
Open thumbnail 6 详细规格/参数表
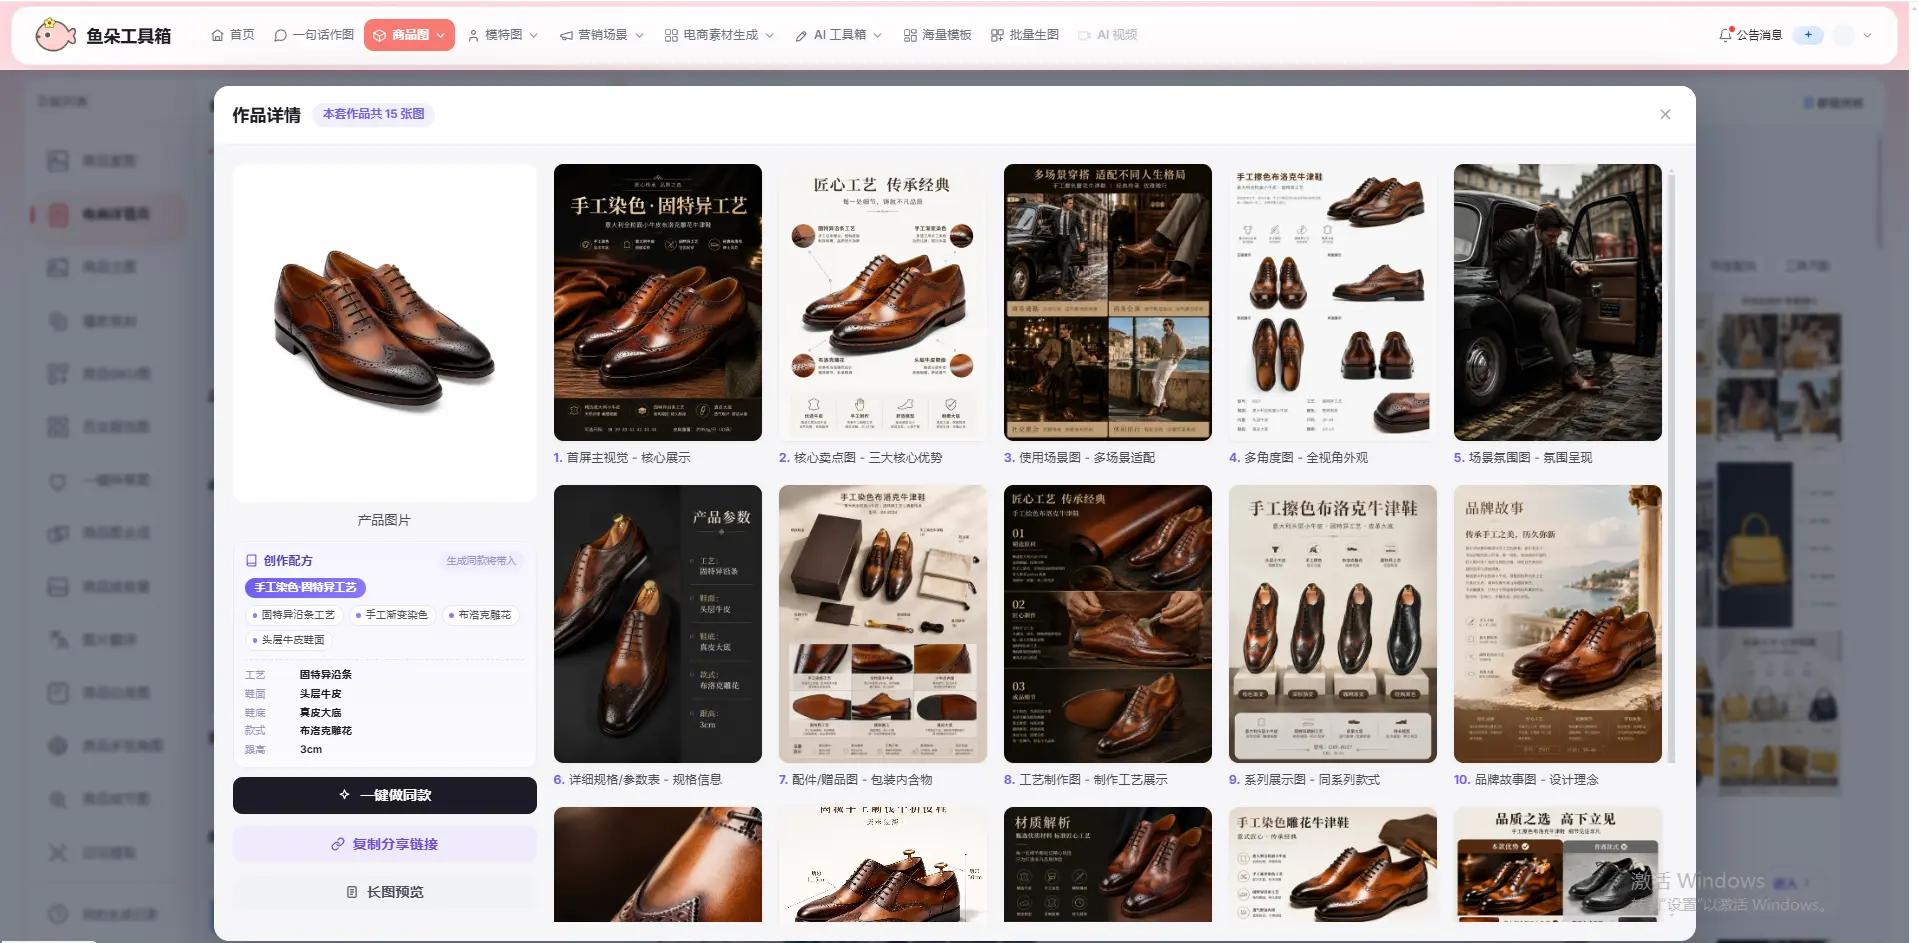coord(658,624)
